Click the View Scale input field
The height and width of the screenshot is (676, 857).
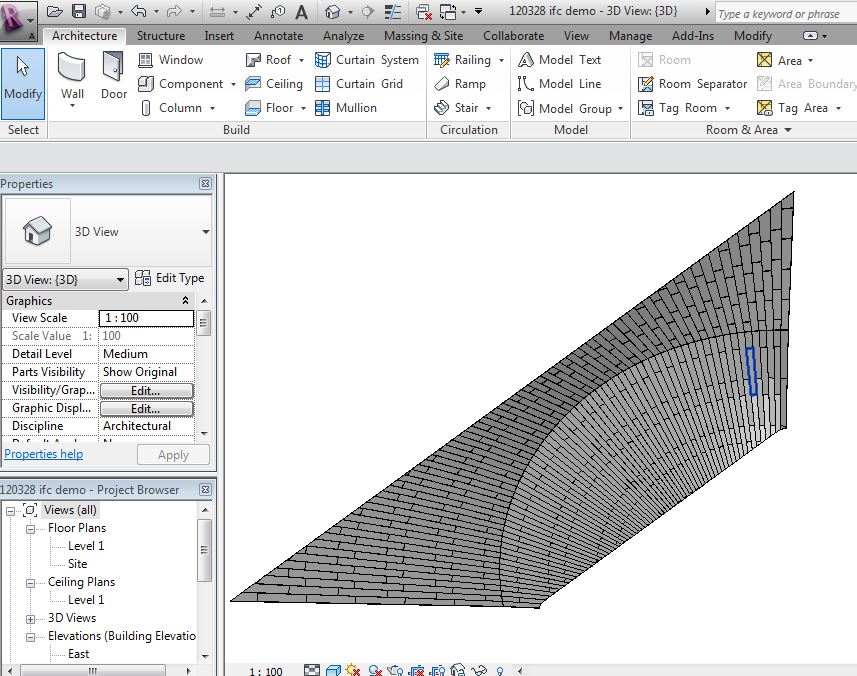pos(146,318)
